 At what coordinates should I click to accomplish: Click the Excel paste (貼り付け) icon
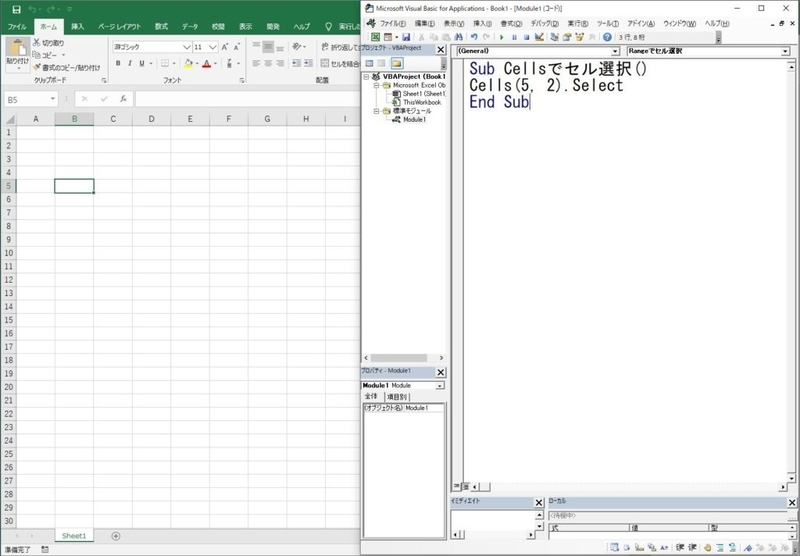click(18, 48)
